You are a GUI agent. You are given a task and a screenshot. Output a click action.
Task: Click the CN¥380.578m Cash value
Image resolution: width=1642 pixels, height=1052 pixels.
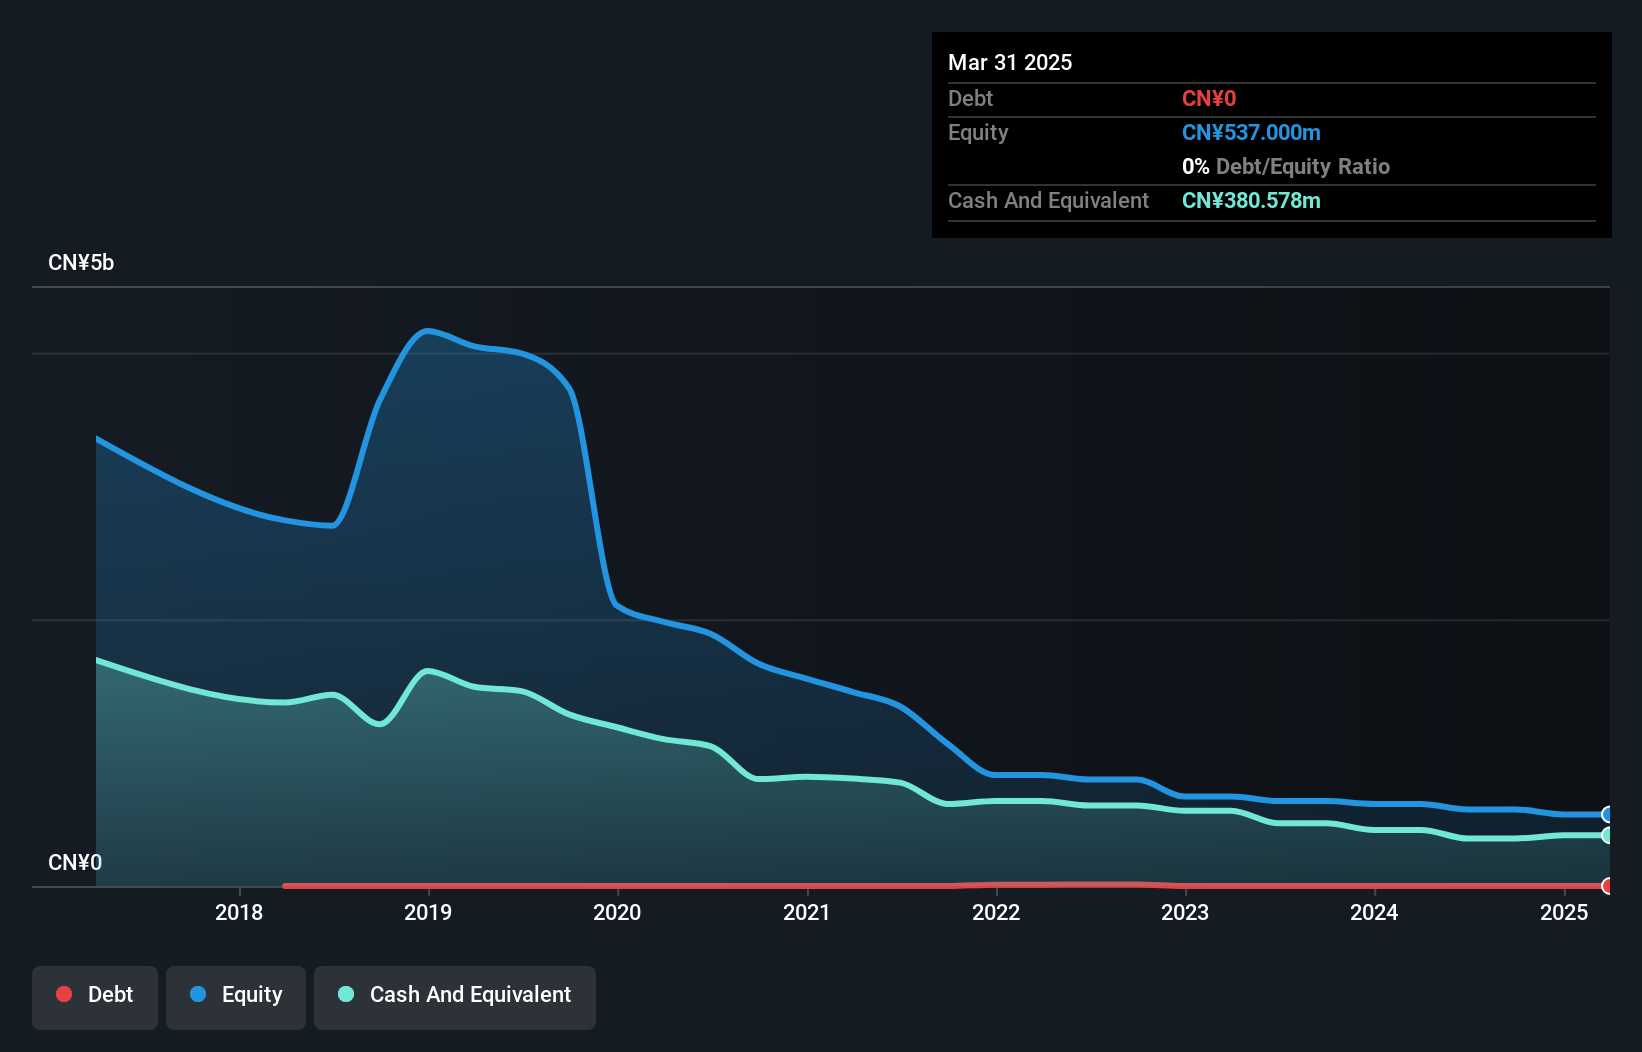(1250, 200)
